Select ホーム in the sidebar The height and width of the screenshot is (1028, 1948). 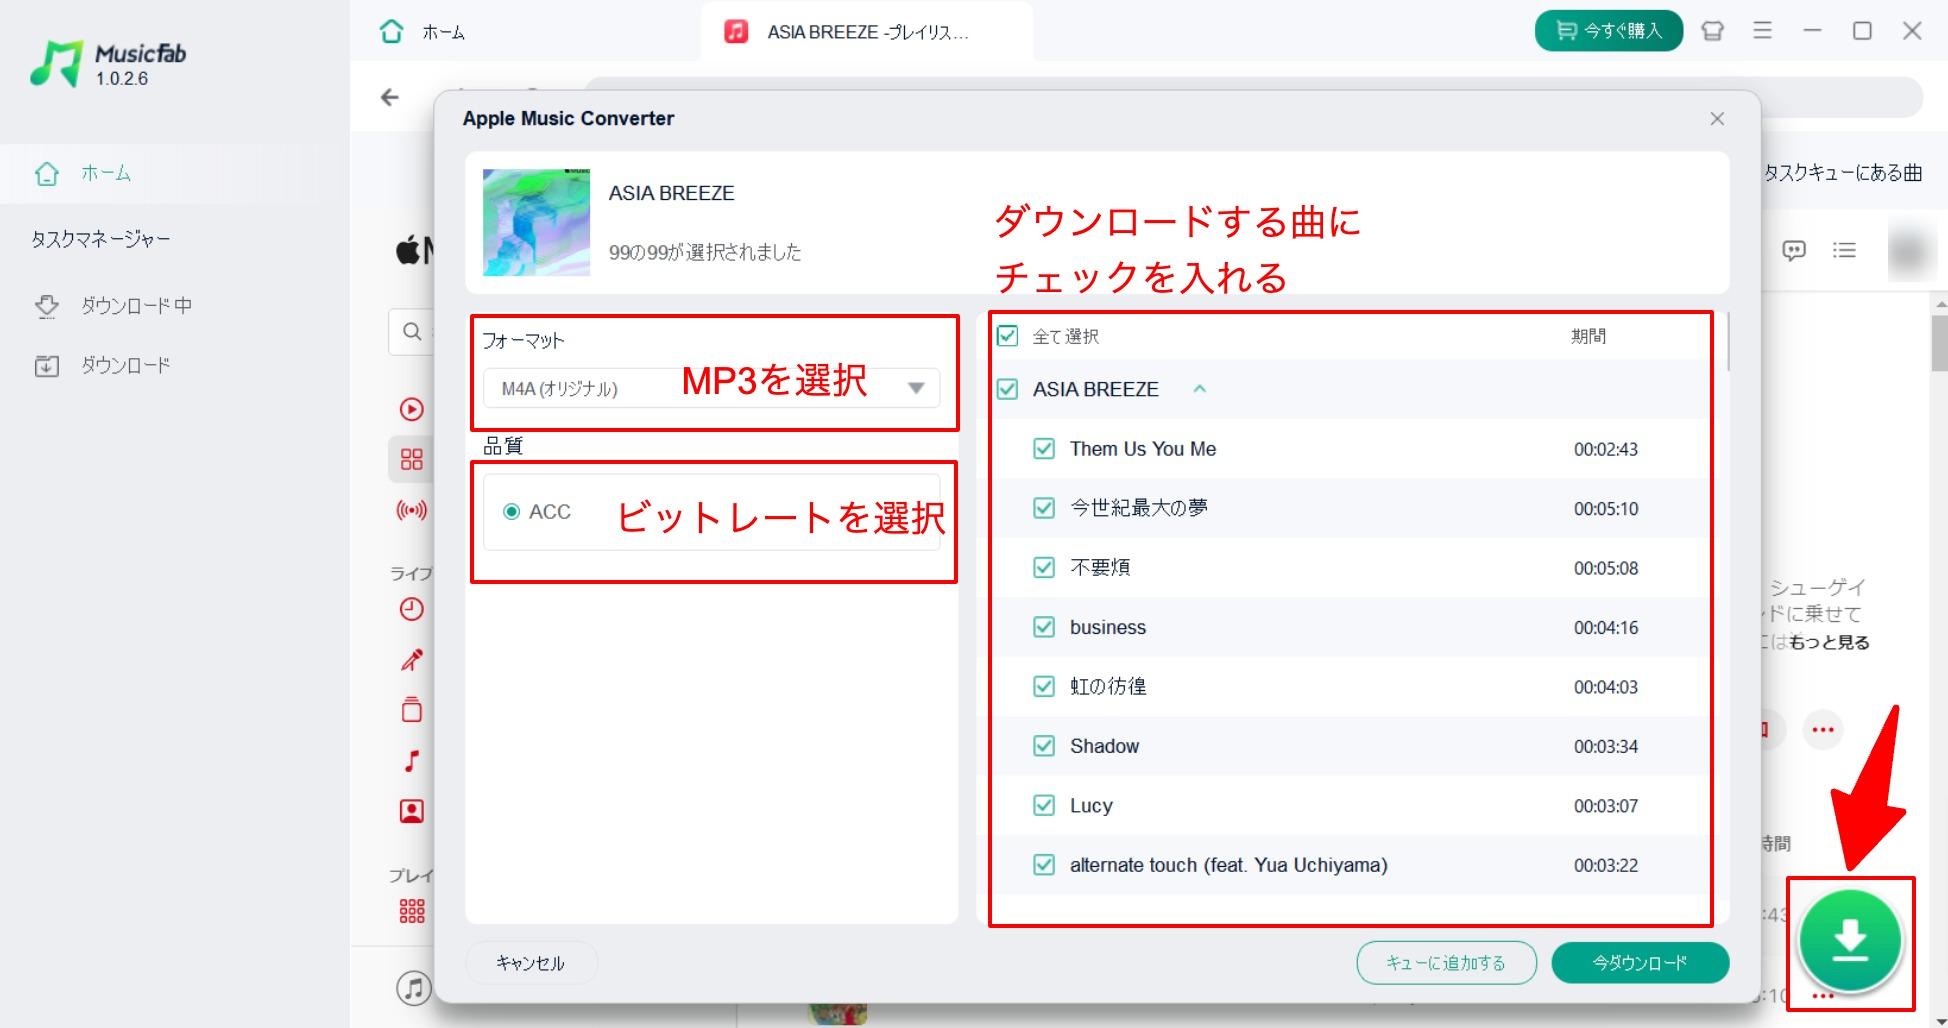[175, 174]
